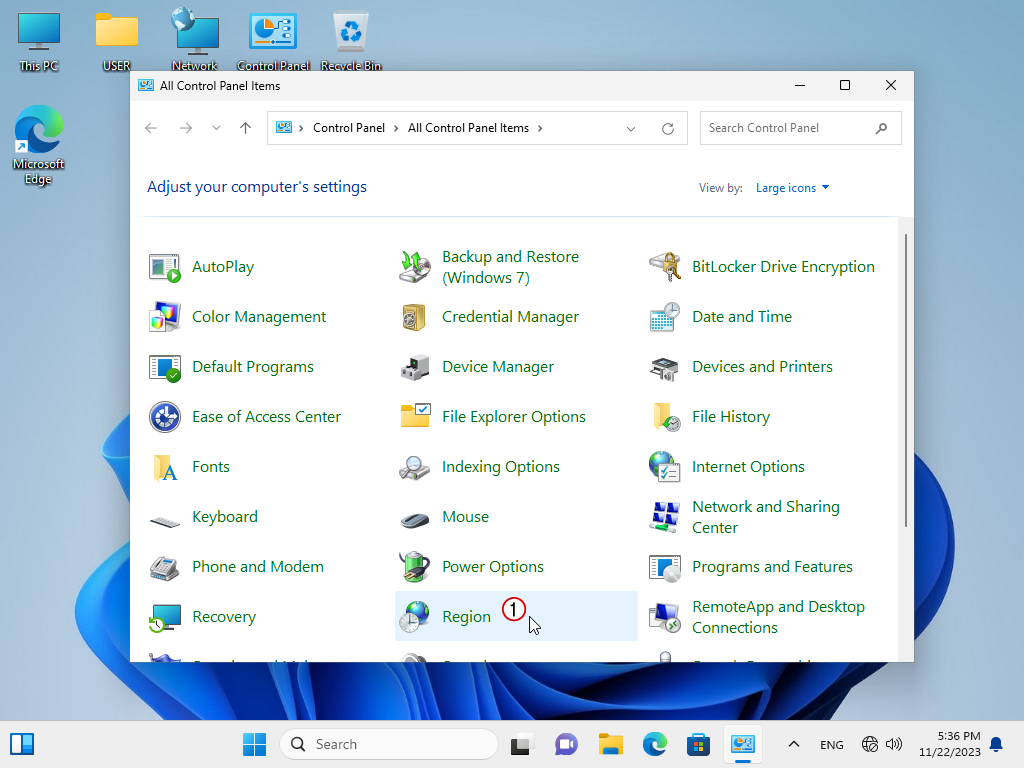Open the Color Management icon

click(x=165, y=317)
